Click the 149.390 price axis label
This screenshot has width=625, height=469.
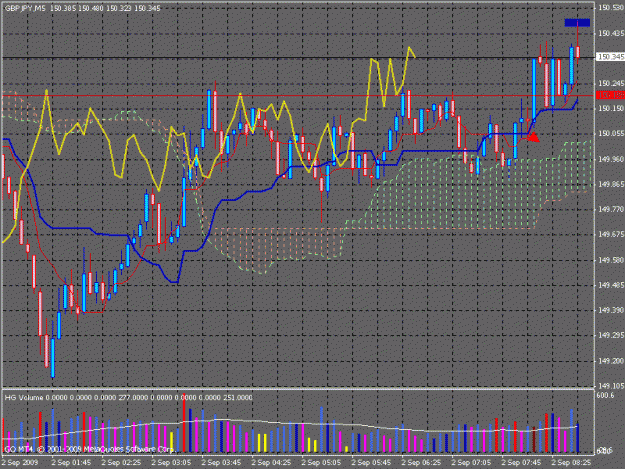(611, 310)
